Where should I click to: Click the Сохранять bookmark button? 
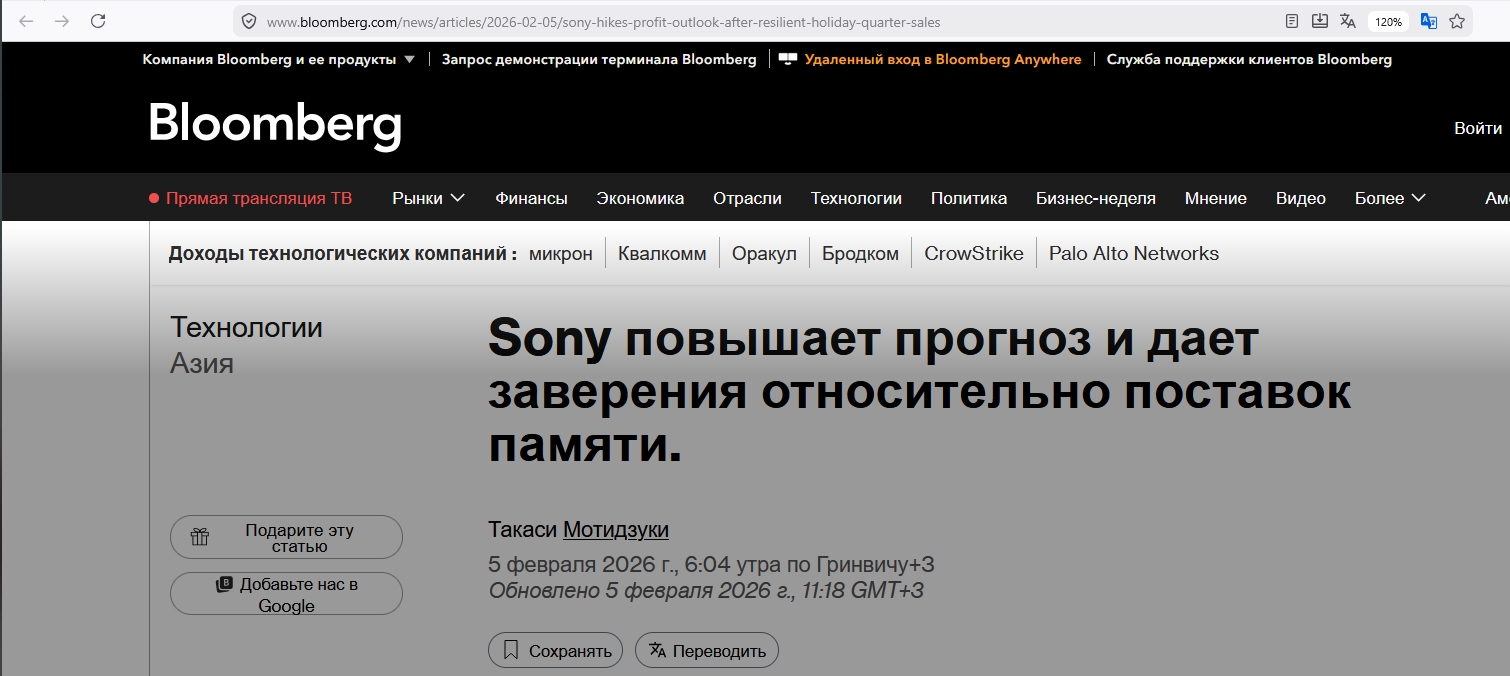[x=555, y=651]
